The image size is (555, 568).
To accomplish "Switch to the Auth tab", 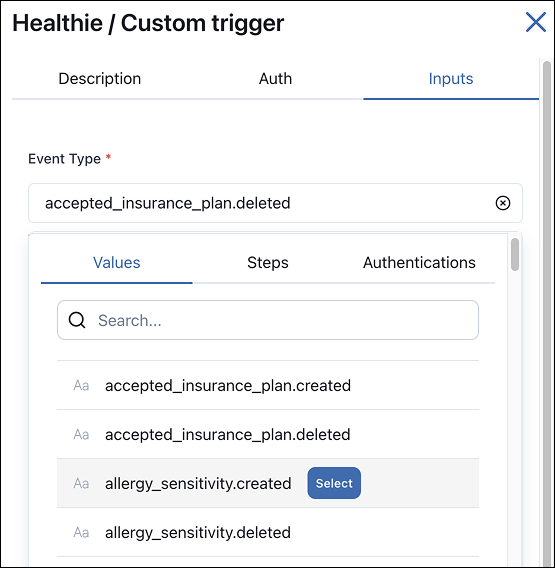I will 275,79.
